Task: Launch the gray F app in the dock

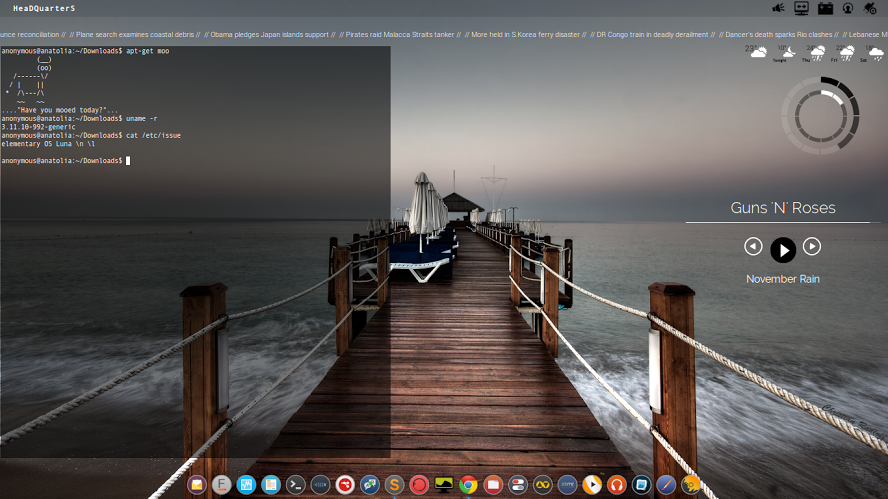Action: click(221, 485)
